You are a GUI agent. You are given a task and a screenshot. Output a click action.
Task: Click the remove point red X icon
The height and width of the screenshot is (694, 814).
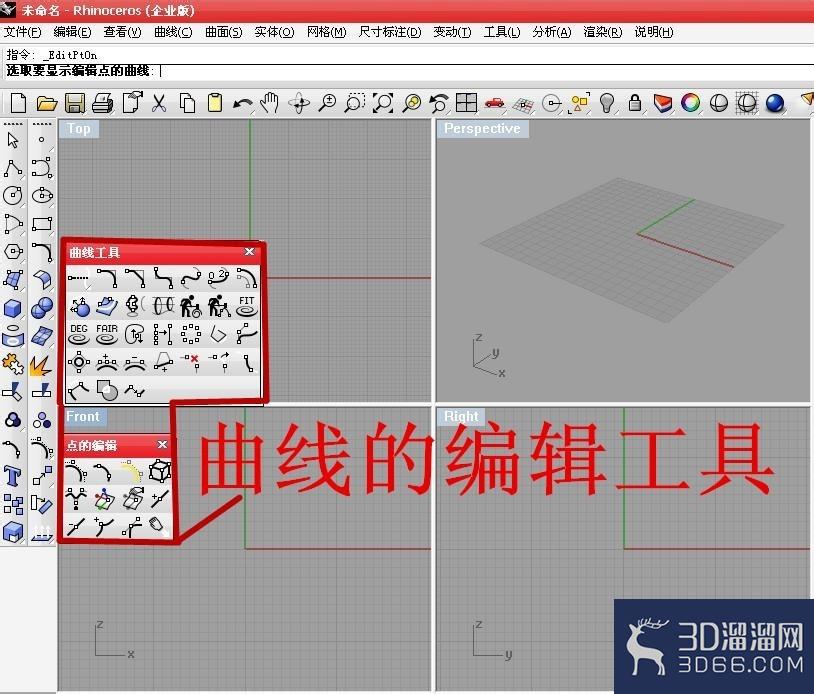click(191, 362)
